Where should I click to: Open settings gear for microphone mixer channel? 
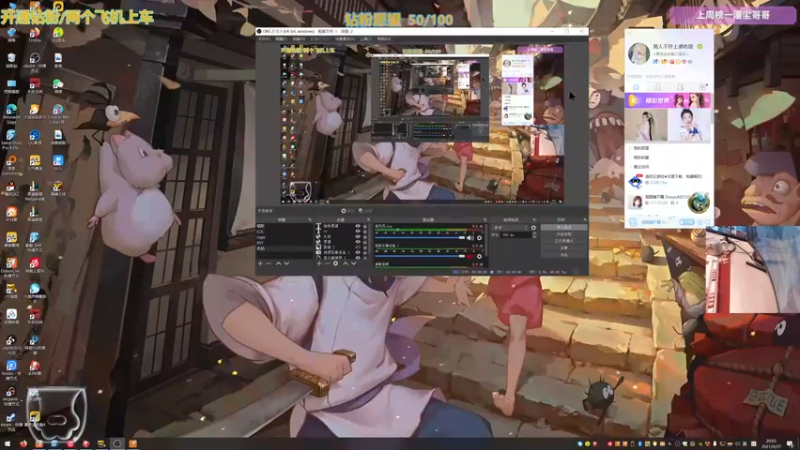point(480,238)
